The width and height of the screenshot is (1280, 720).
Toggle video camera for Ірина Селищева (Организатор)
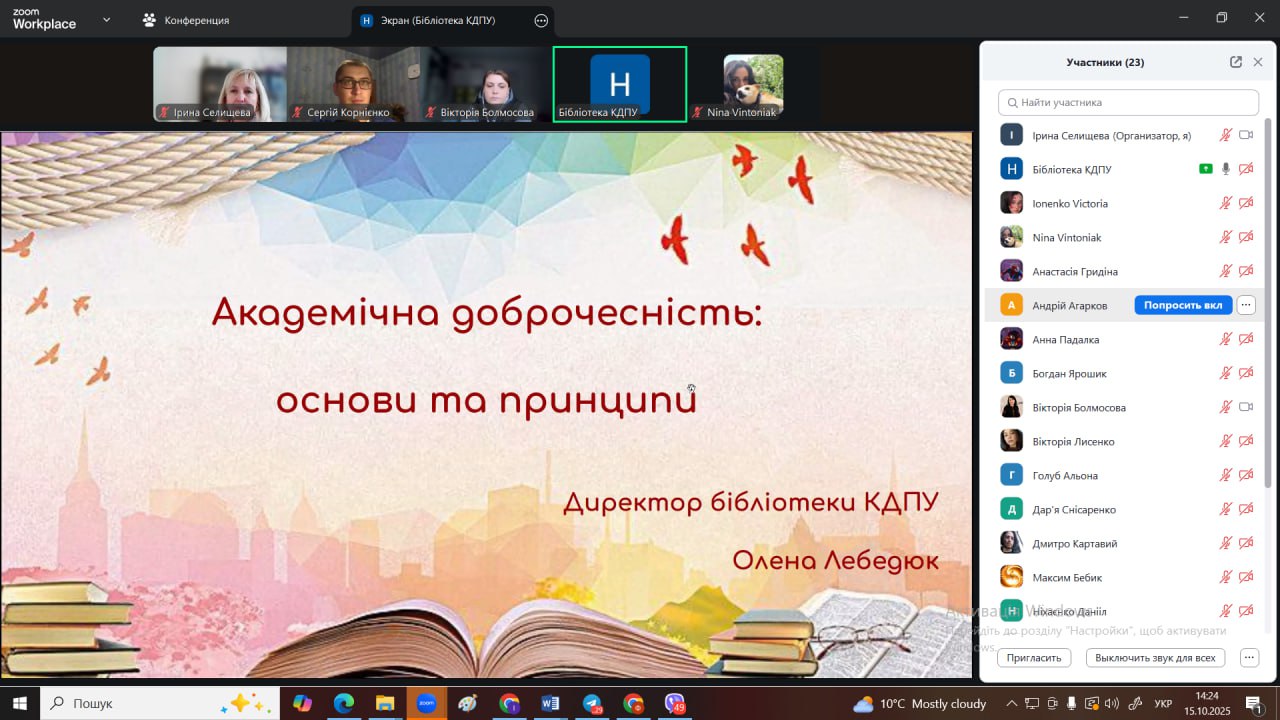1246,135
